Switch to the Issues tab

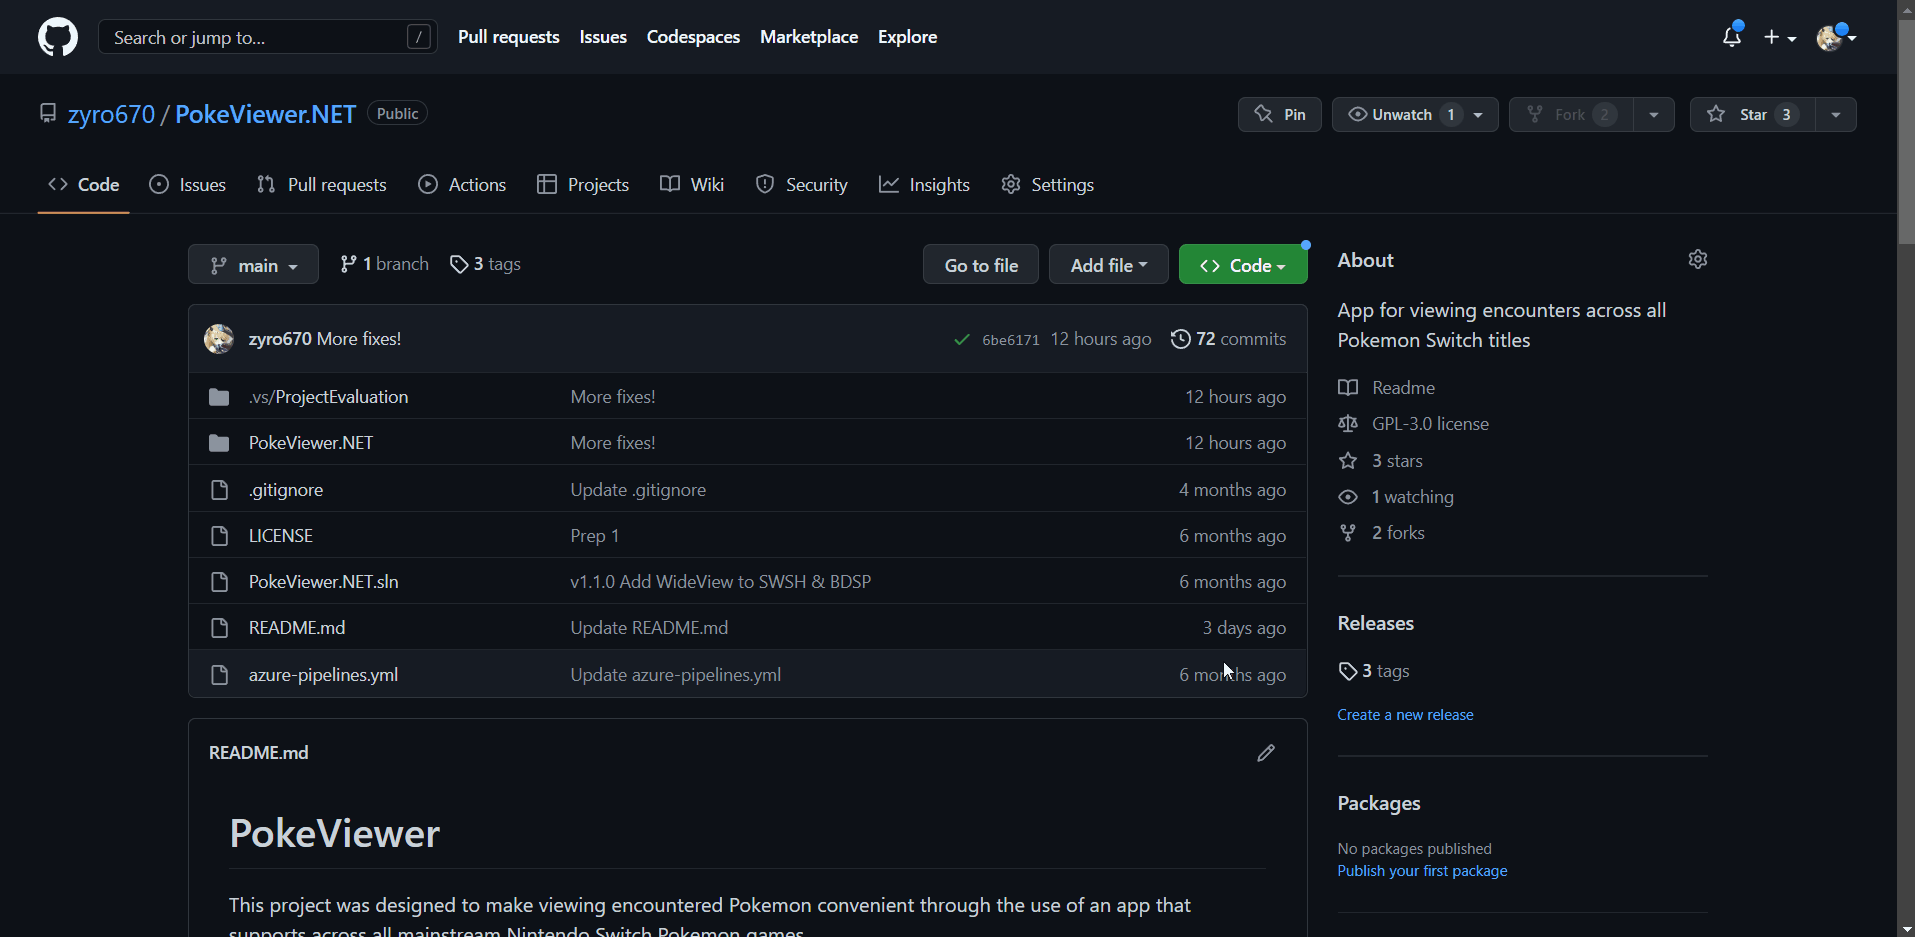188,185
